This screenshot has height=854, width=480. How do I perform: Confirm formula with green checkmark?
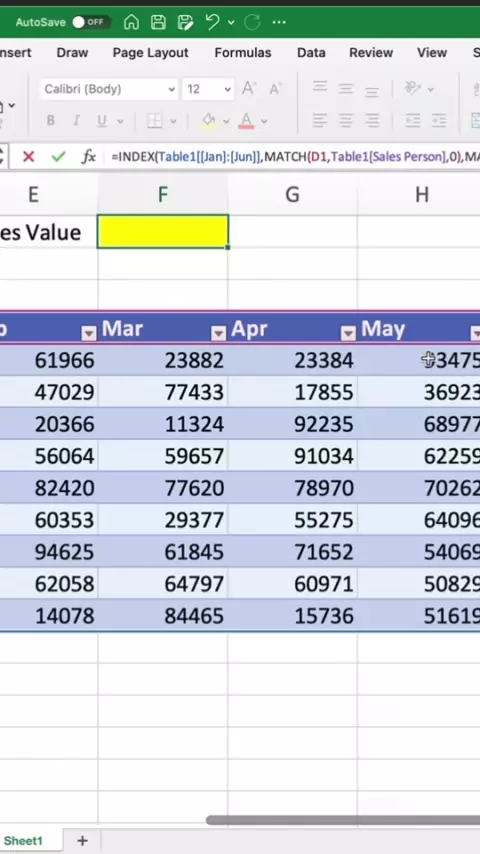click(x=58, y=157)
